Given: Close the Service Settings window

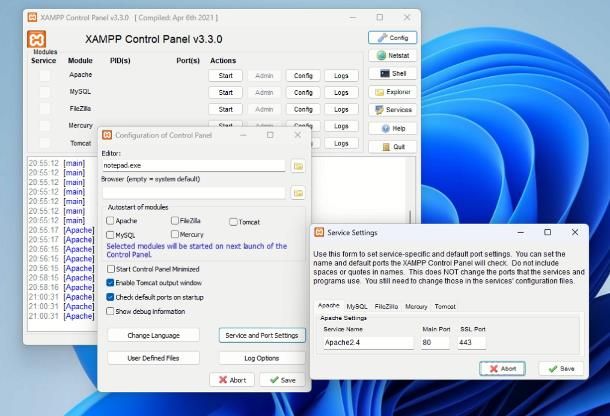Looking at the screenshot, I should click(x=575, y=232).
